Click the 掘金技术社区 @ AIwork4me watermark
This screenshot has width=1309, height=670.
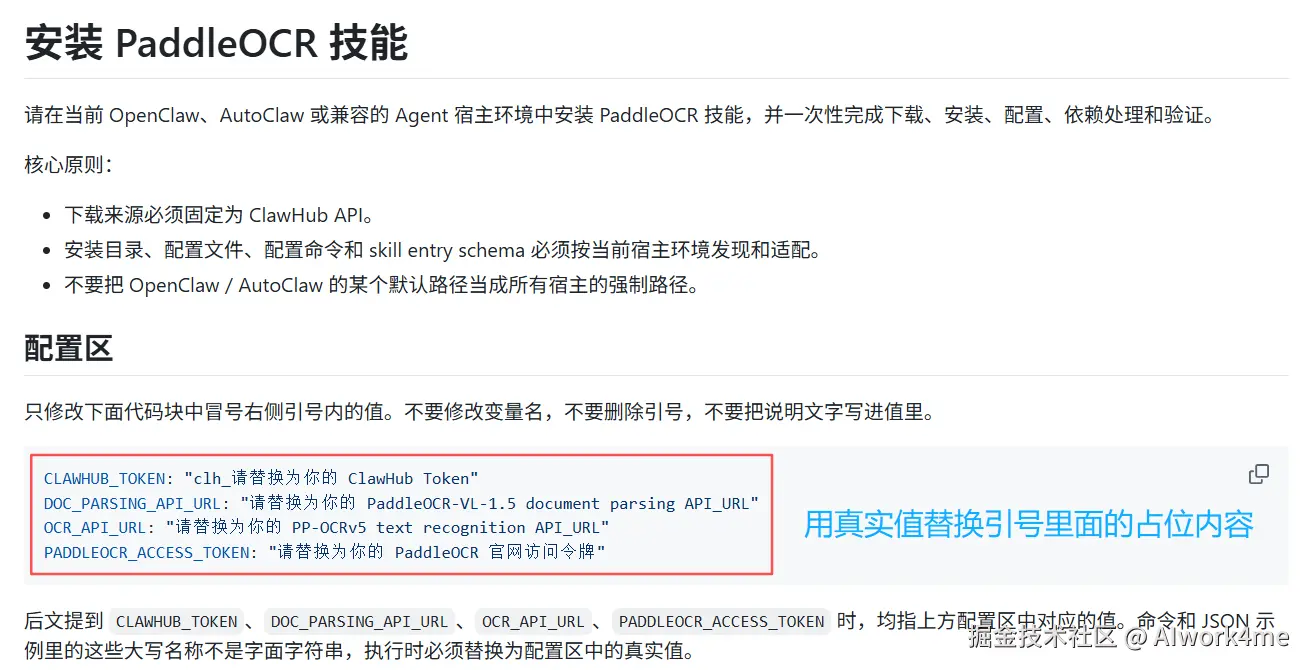(1129, 637)
